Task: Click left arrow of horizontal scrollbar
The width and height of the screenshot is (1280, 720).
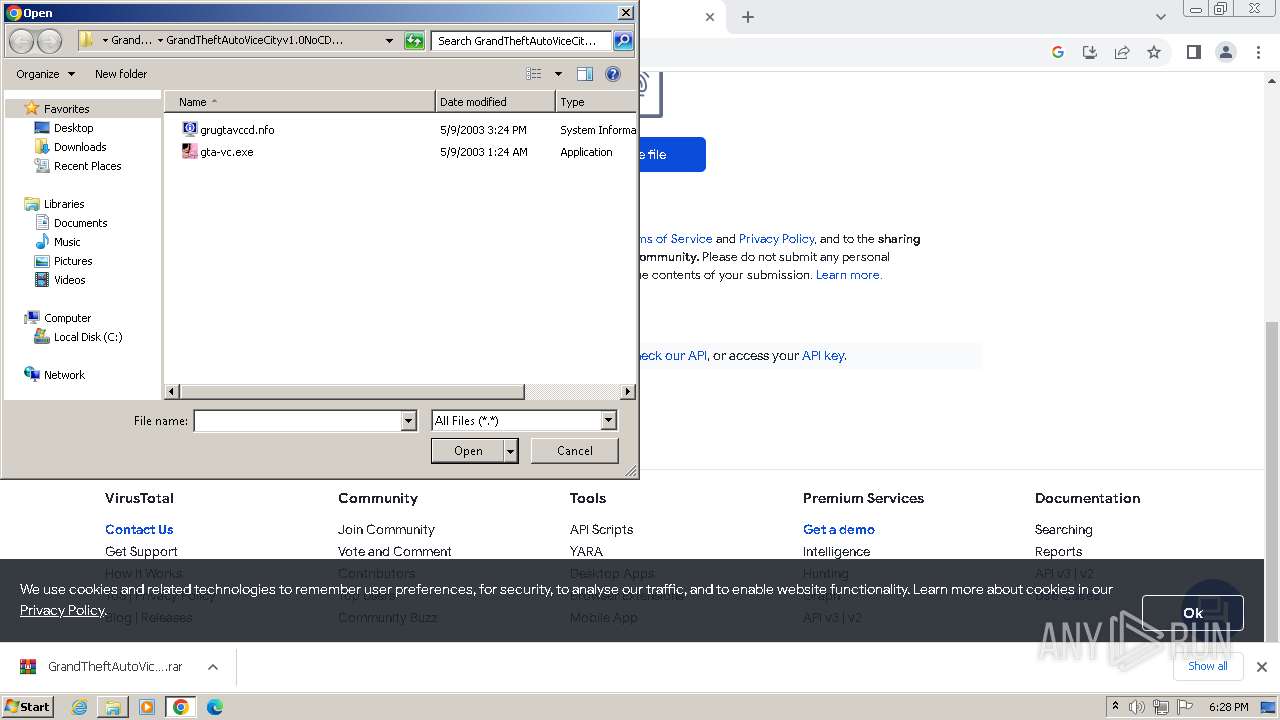Action: pyautogui.click(x=172, y=392)
